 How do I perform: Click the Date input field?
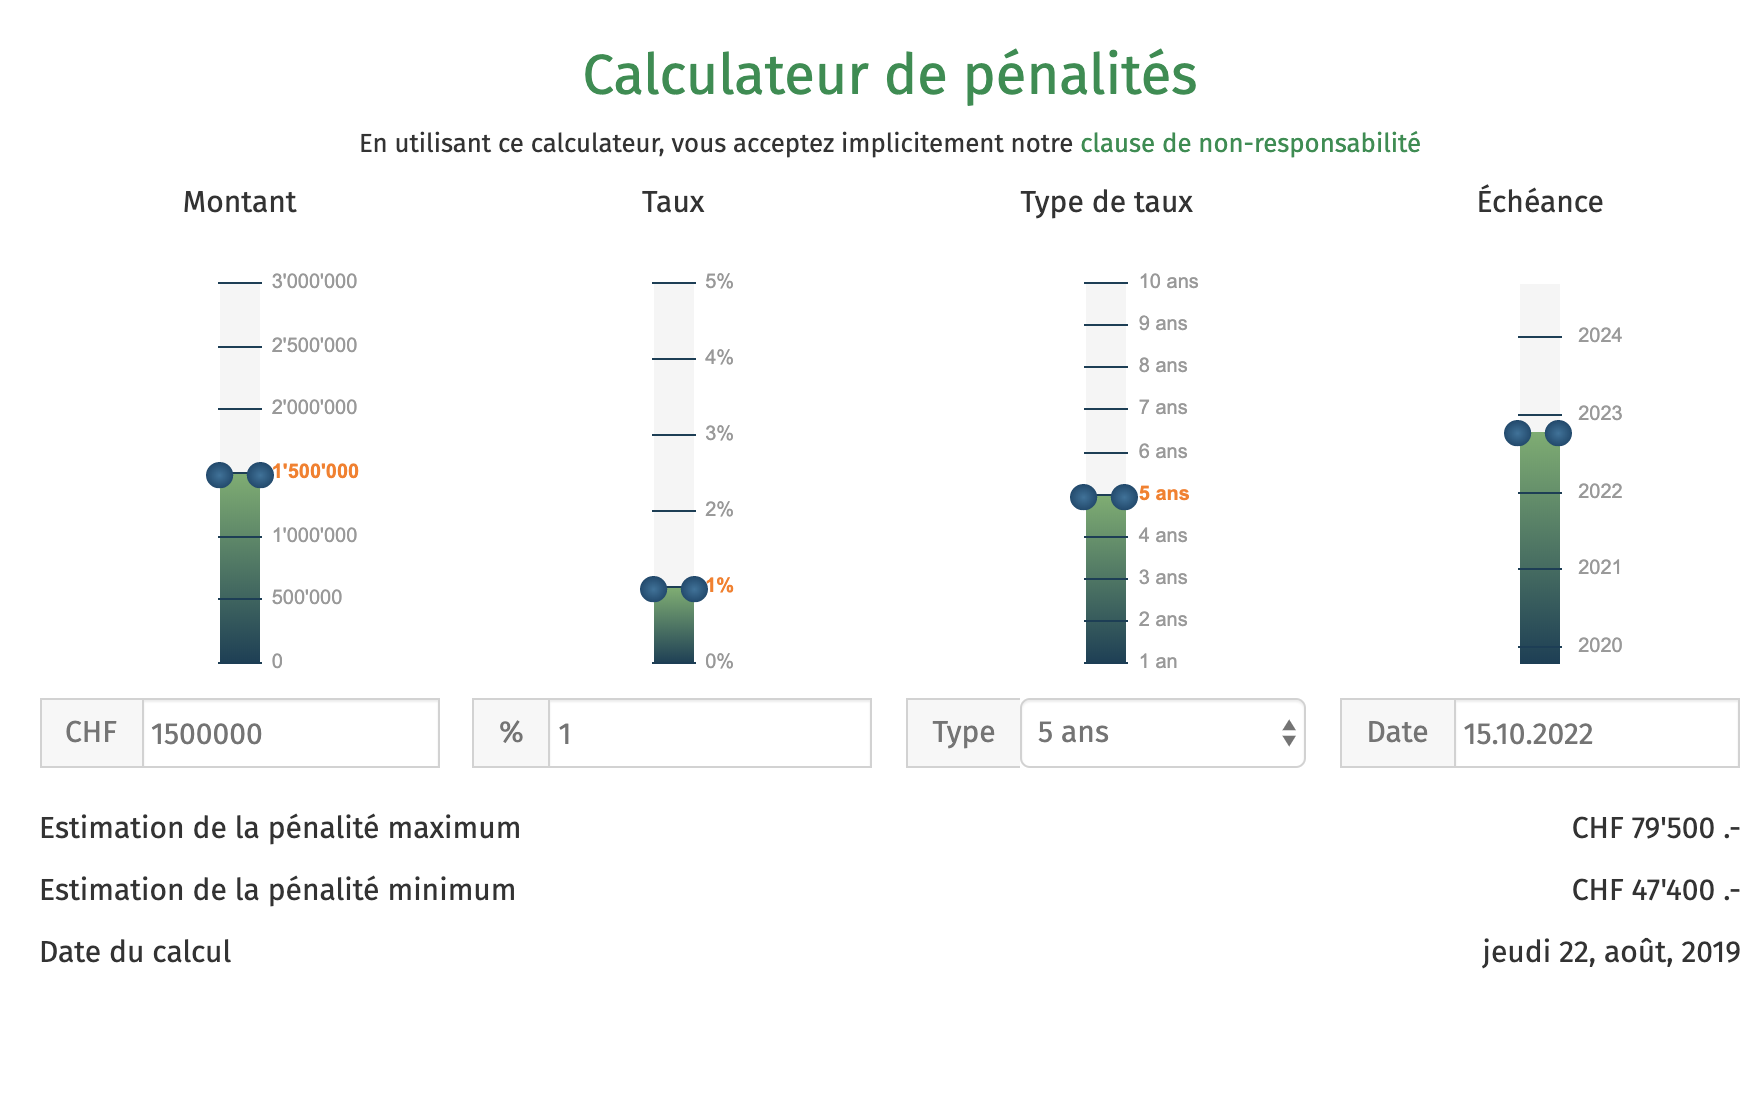(1595, 733)
